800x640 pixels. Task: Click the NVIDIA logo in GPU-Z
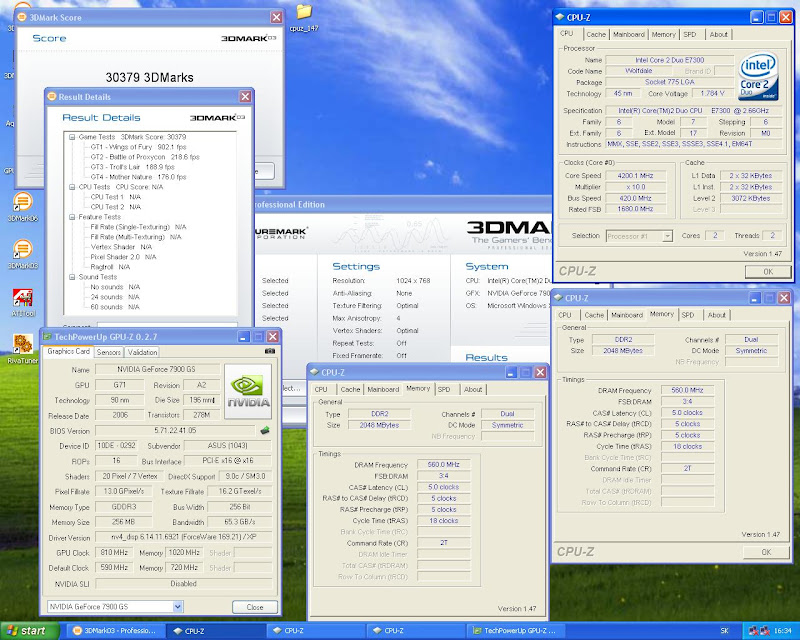247,391
